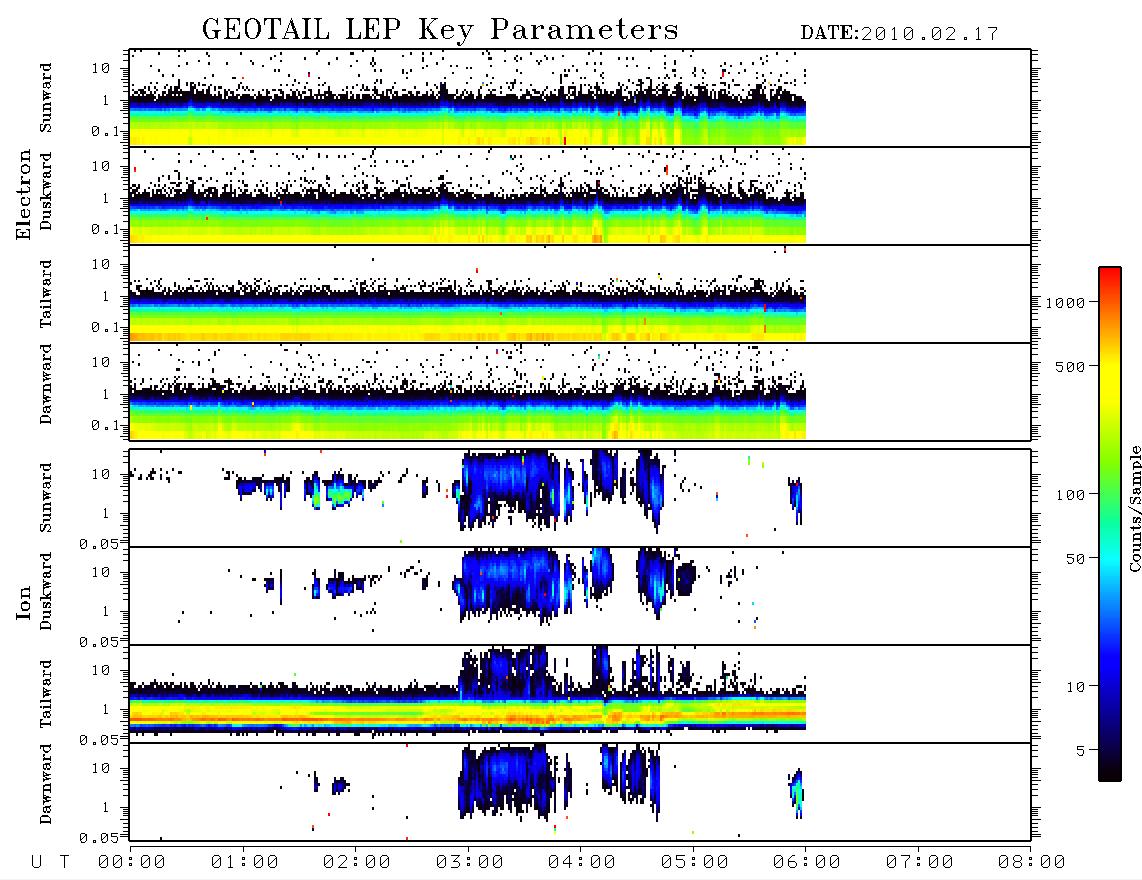
Task: Click the 01:00 time tick label
Action: click(244, 862)
